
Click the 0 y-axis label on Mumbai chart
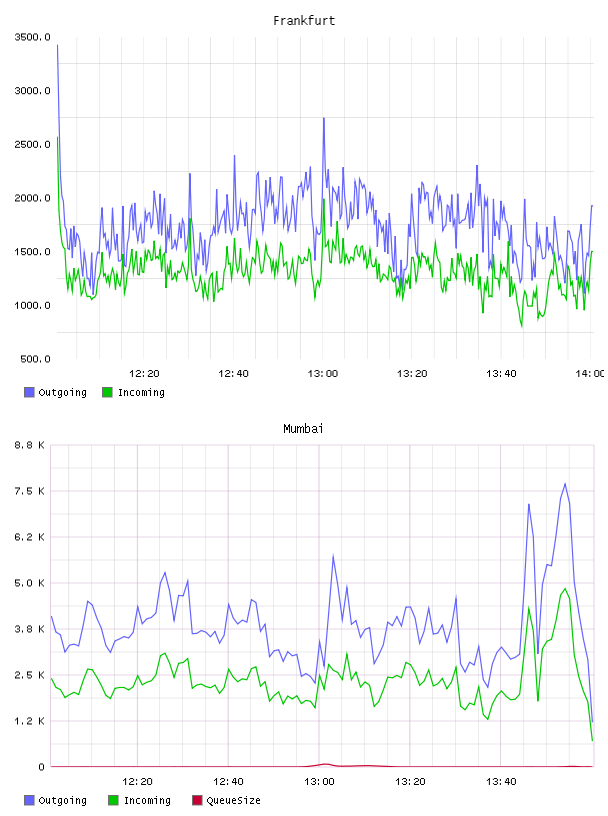42,767
